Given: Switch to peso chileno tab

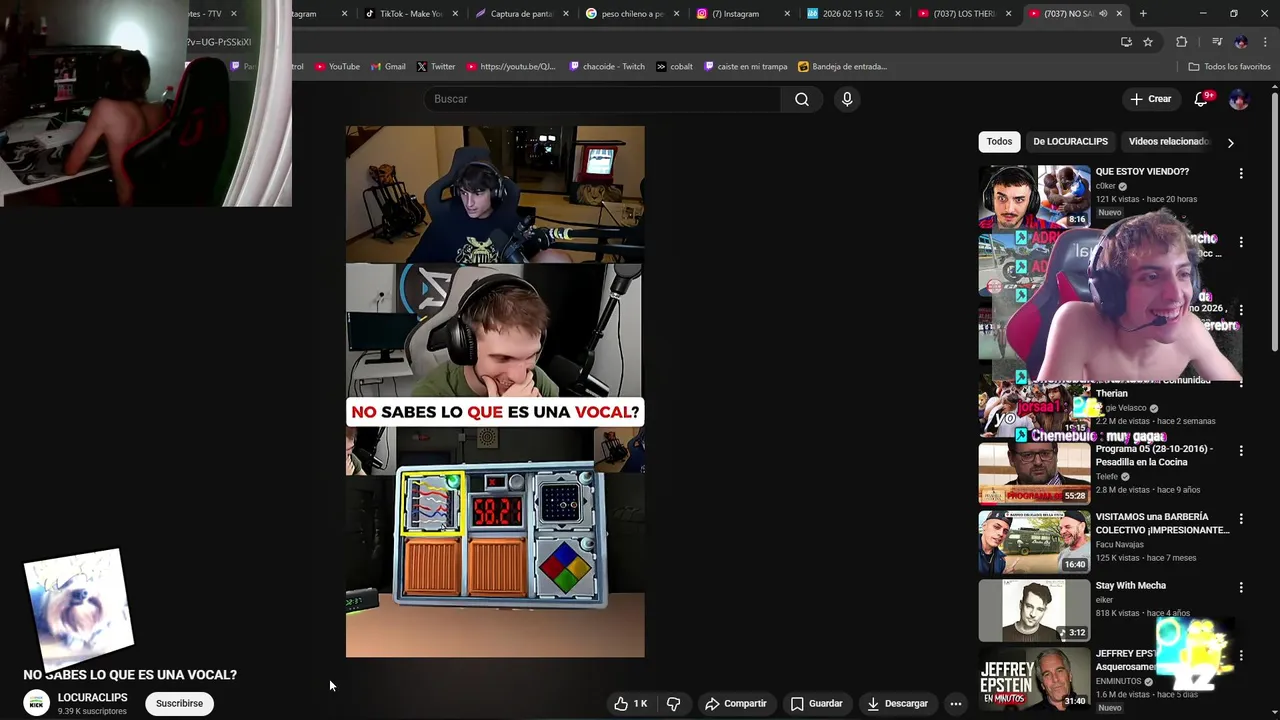Looking at the screenshot, I should coord(631,14).
